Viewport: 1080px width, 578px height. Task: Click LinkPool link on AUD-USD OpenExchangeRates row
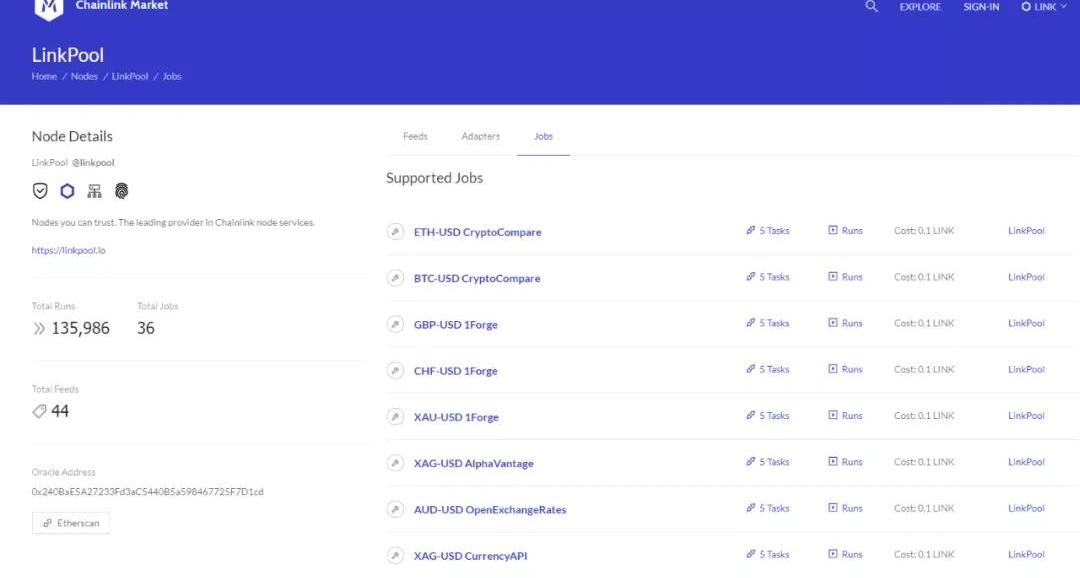[1026, 508]
